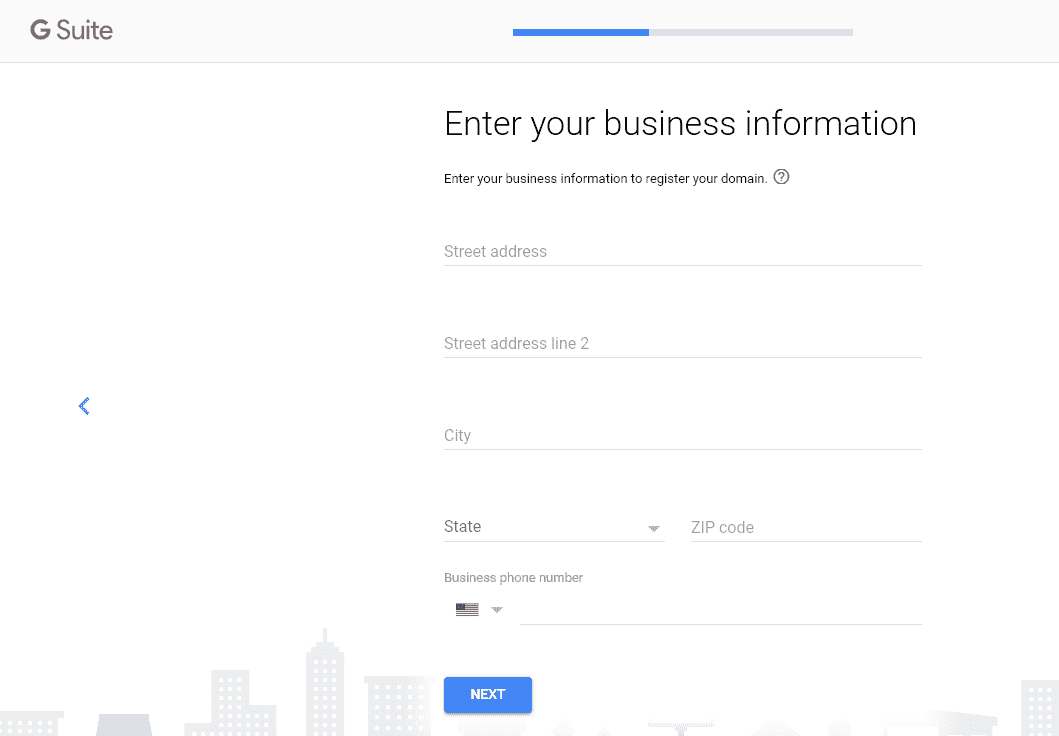Focus the Street address field
The height and width of the screenshot is (736, 1059).
click(x=682, y=252)
